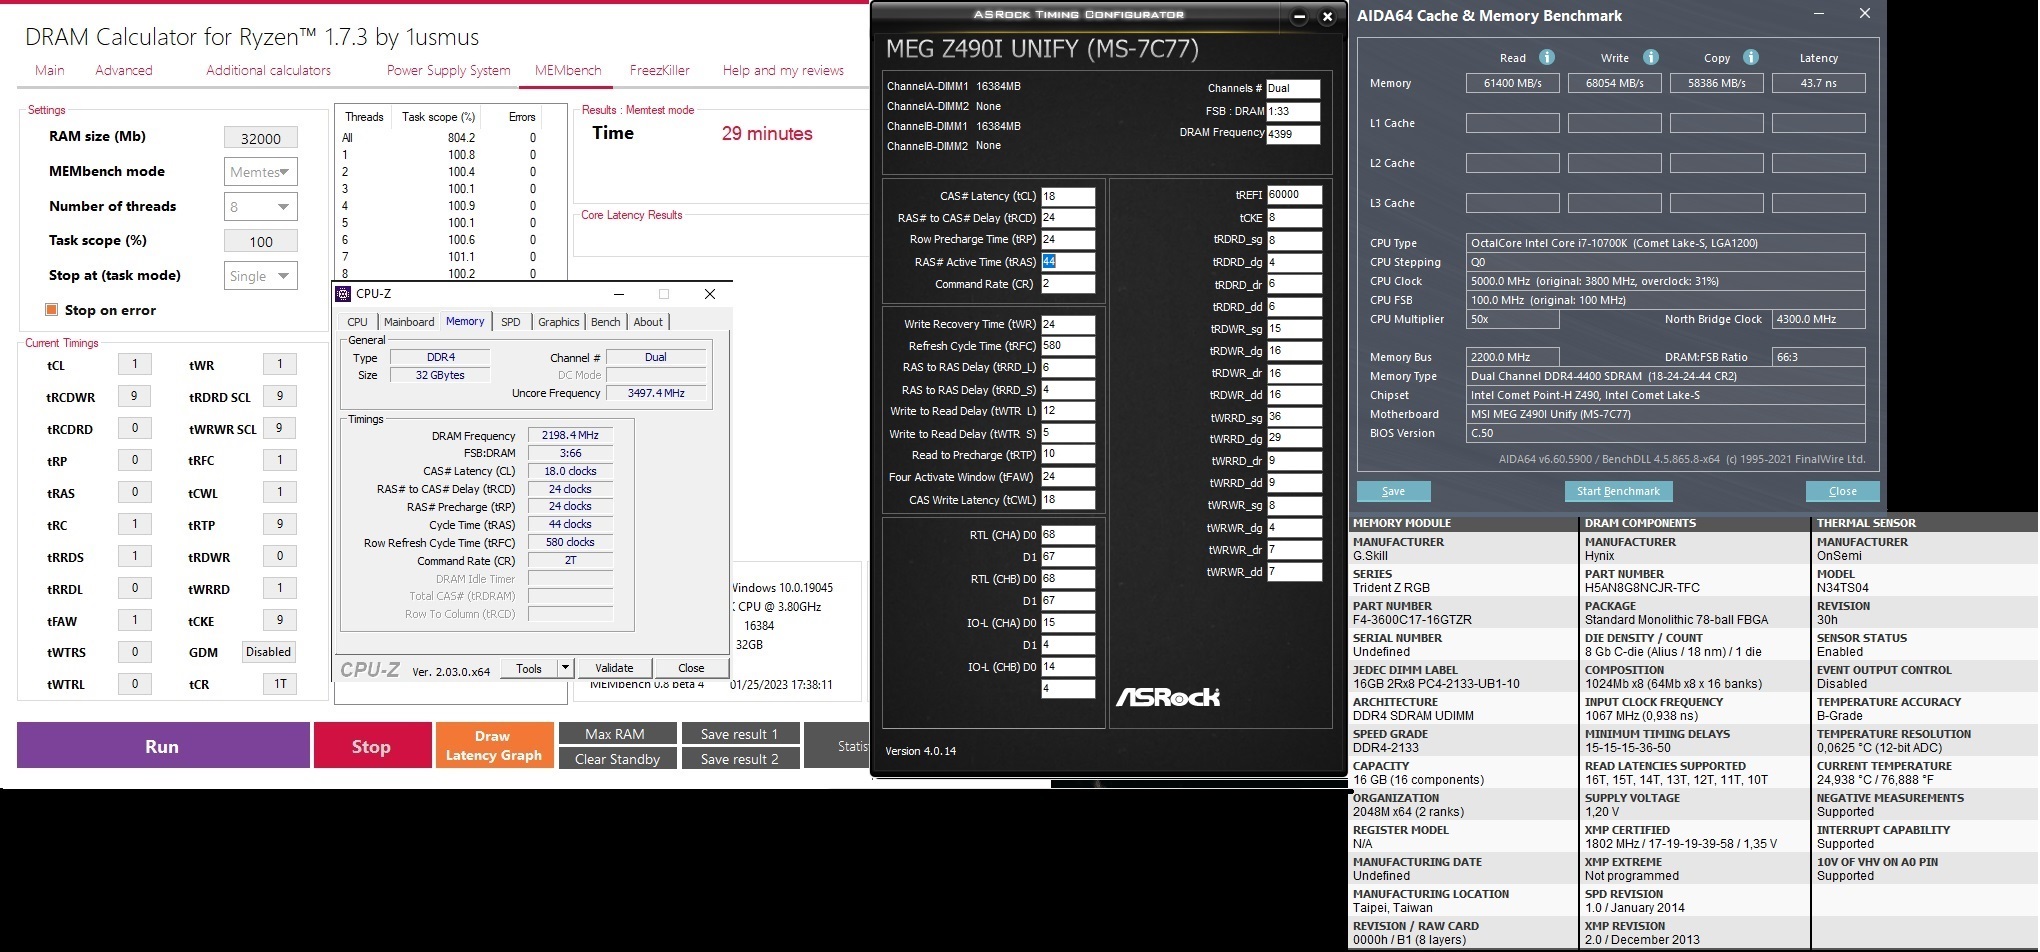Click the part number F4-3600C17-16GTZR
2040x952 pixels.
coord(1412,620)
